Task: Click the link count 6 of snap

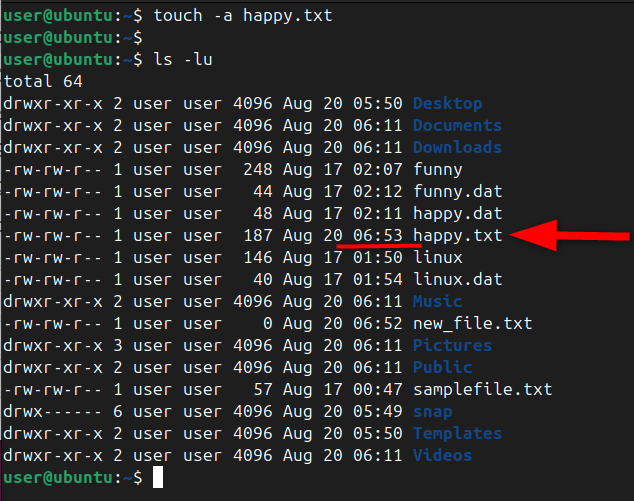Action: [118, 412]
